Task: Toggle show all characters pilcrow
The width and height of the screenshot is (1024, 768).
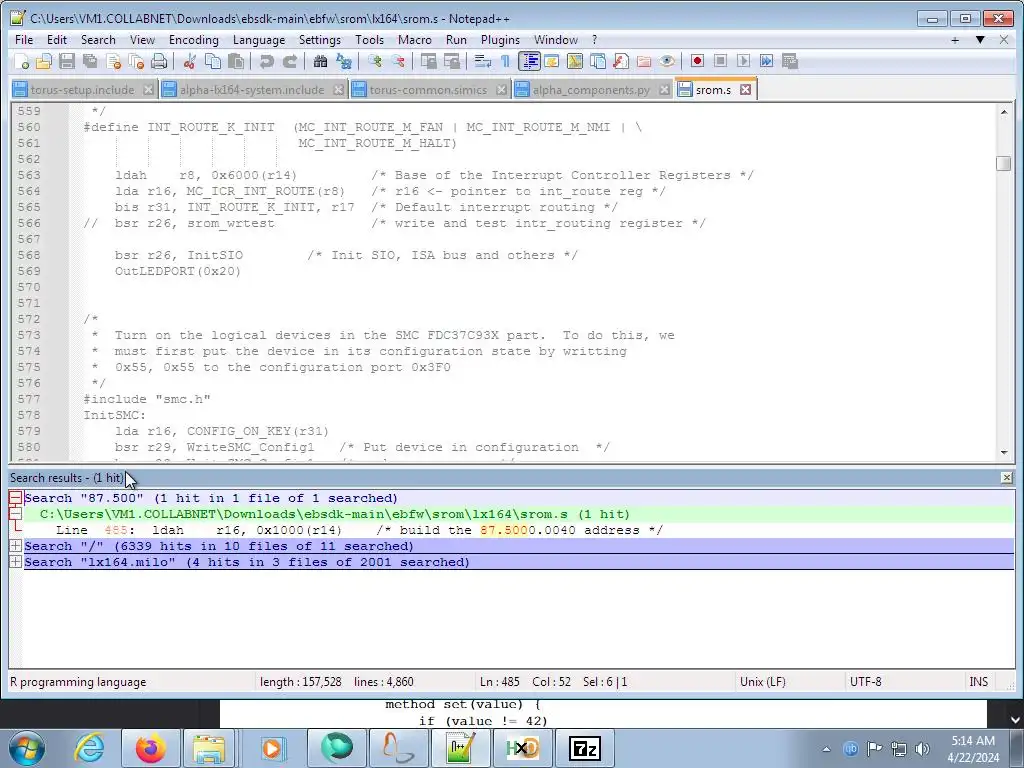Action: 505,61
